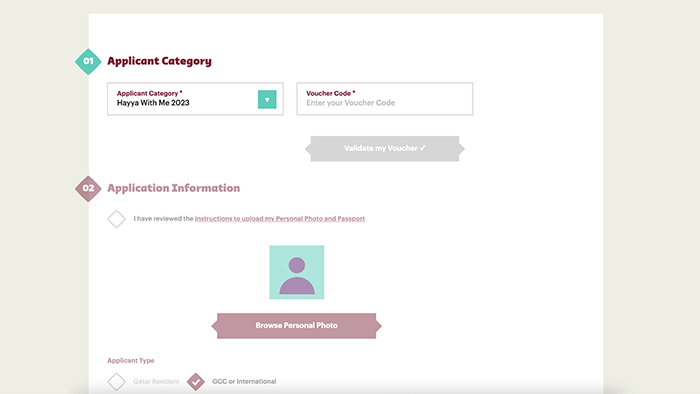Select the 'Hayya With Me 2023' value

point(153,103)
